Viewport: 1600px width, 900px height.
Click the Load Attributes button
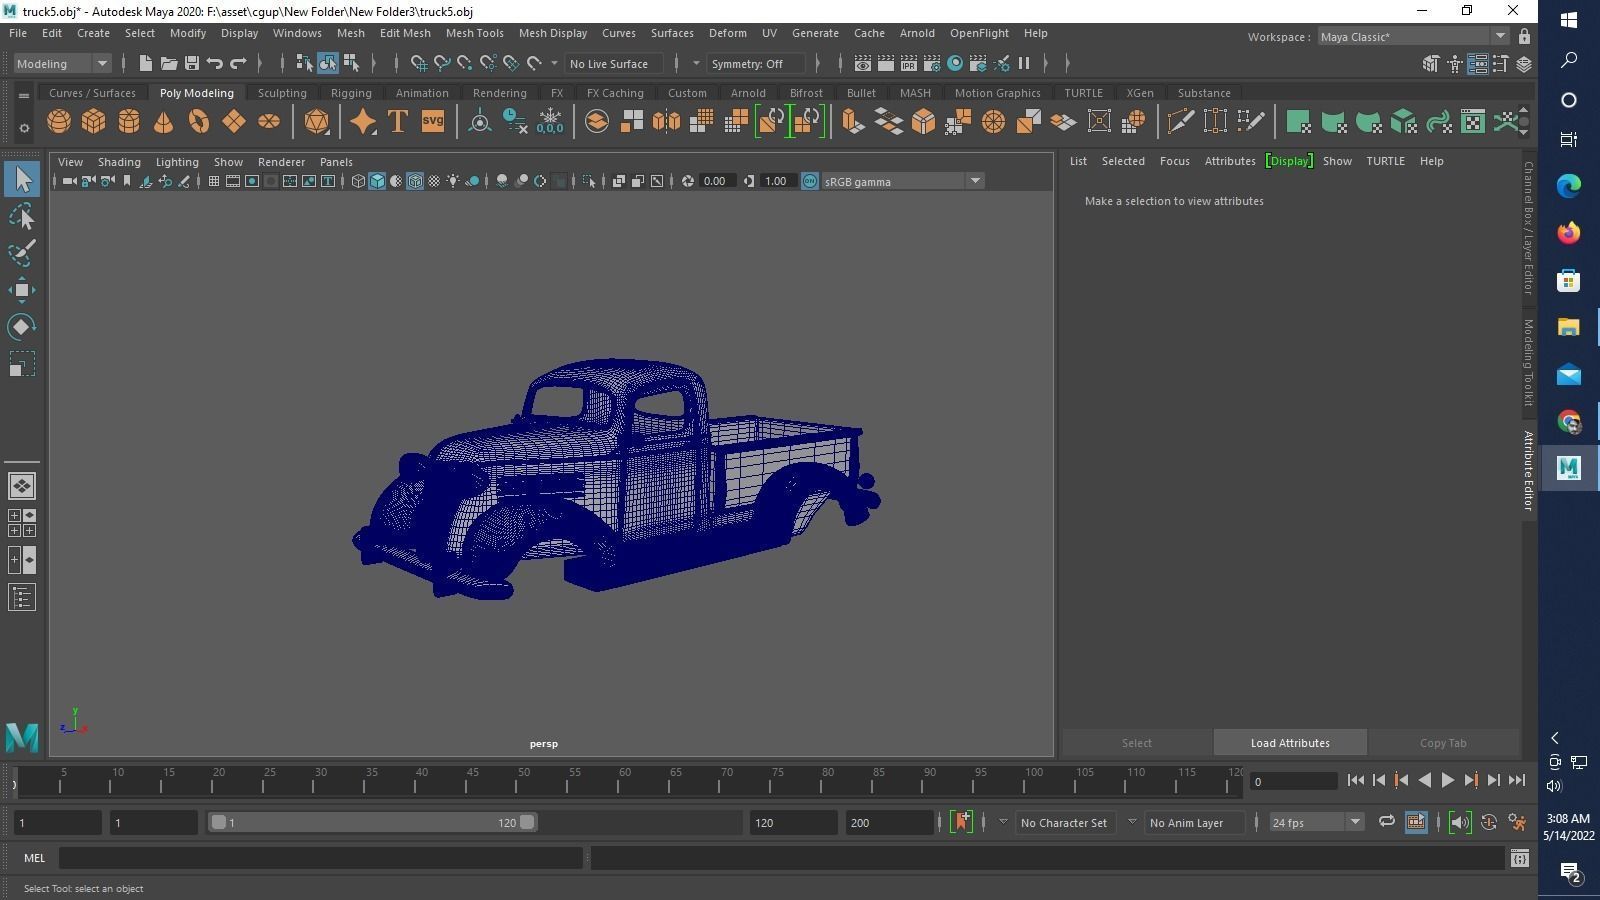point(1289,743)
